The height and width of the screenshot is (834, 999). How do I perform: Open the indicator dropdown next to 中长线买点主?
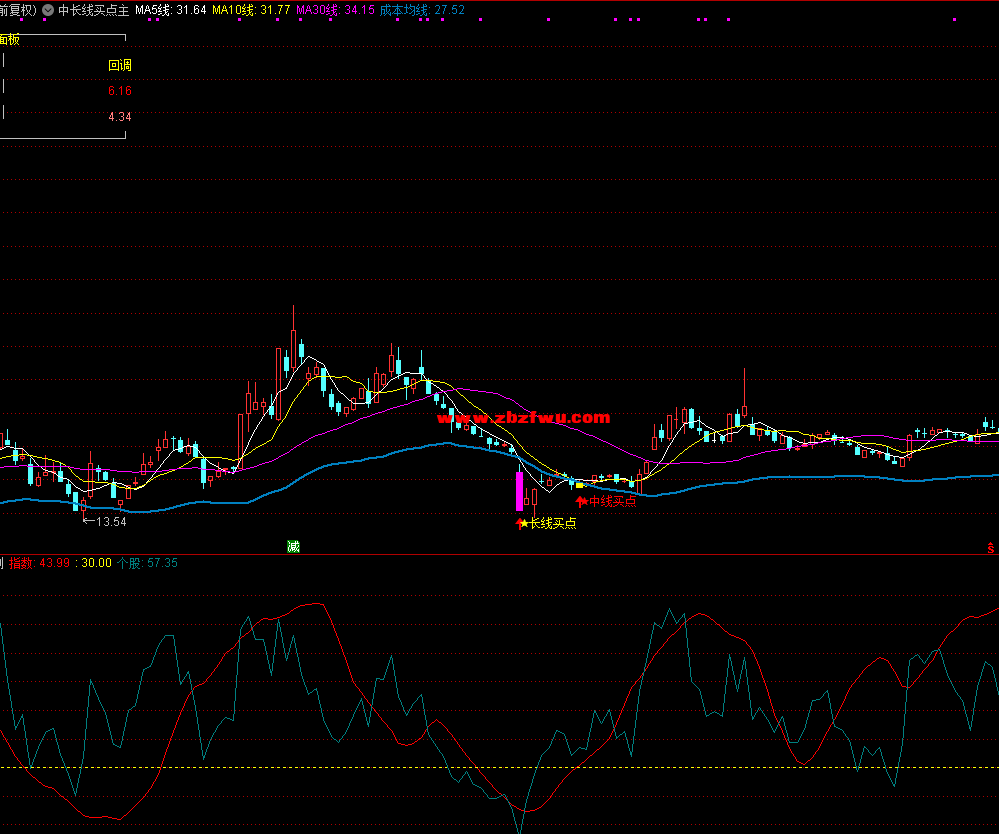[48, 10]
